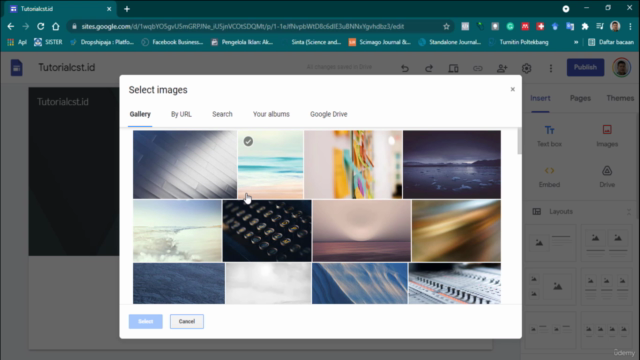Viewport: 640px width, 360px height.
Task: Switch to the Insert side panel tab
Action: click(x=540, y=98)
